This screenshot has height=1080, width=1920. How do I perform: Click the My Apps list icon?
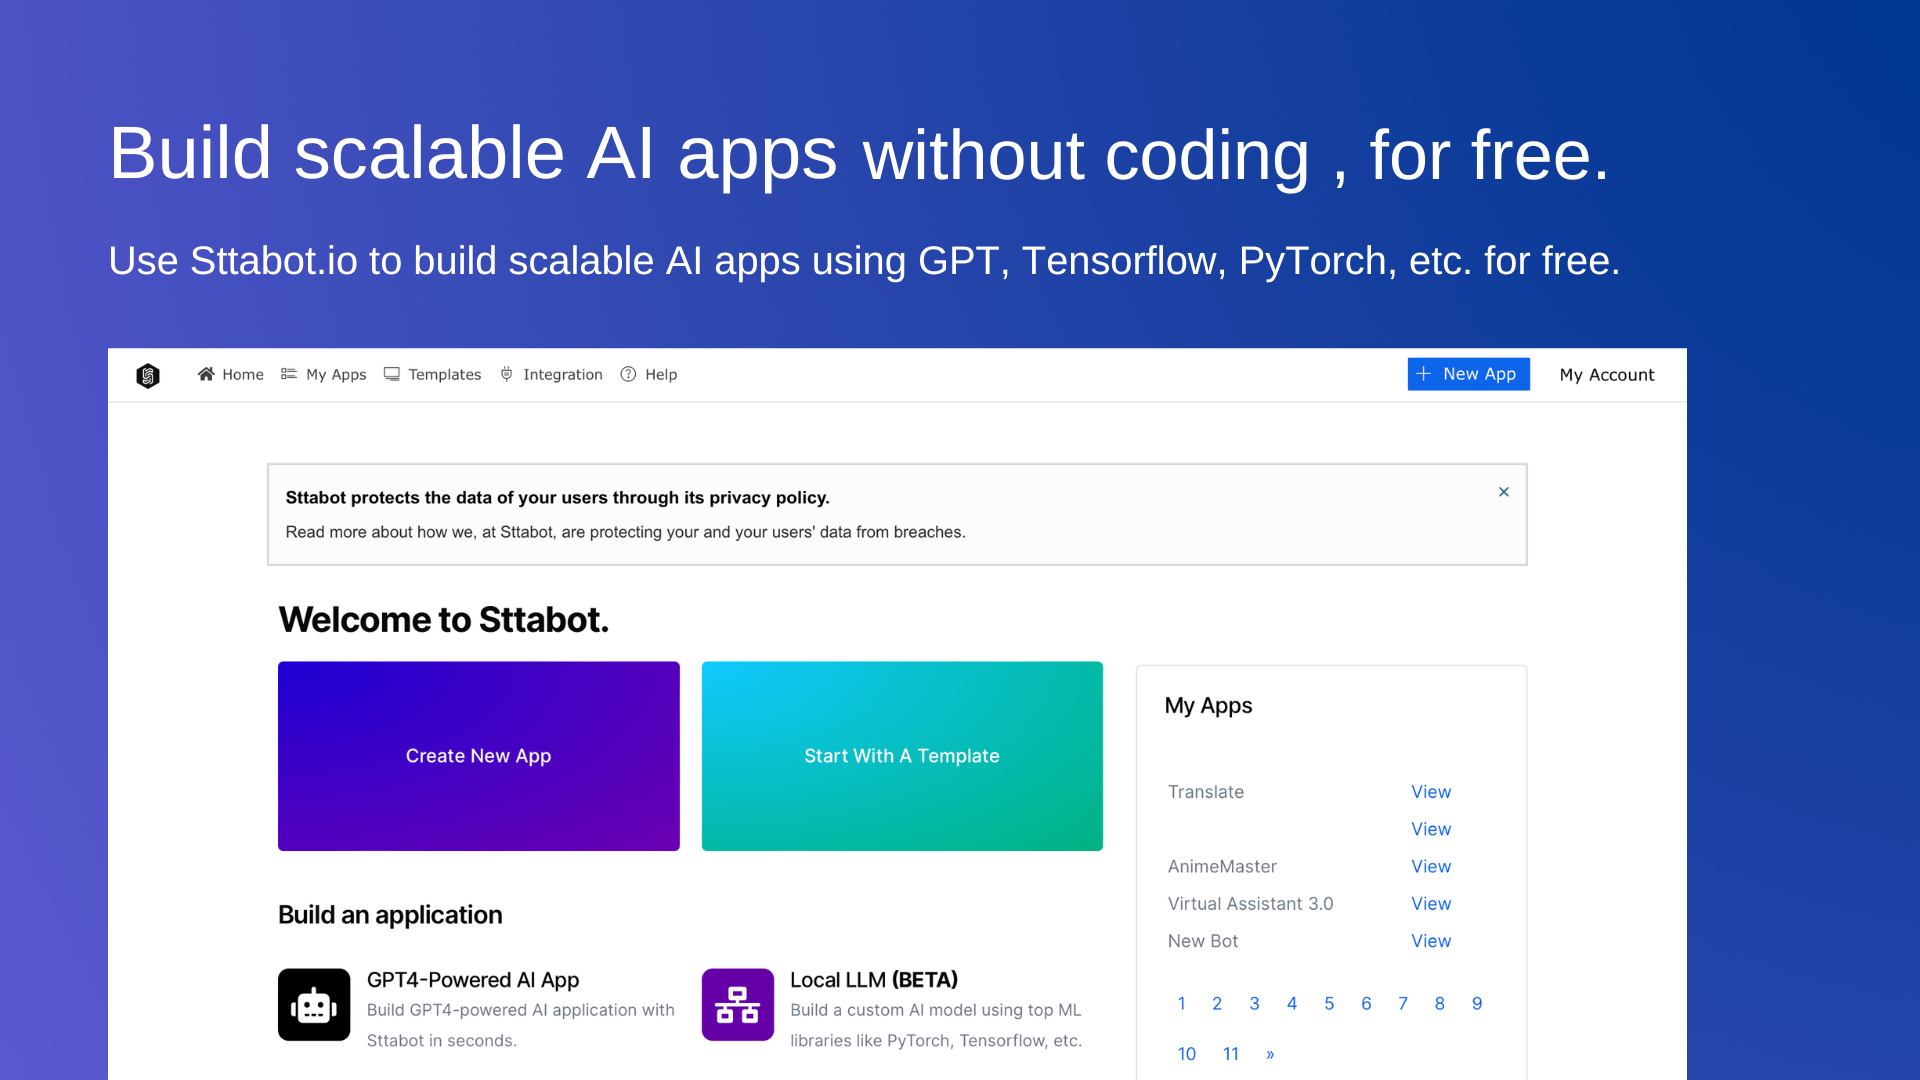coord(289,374)
